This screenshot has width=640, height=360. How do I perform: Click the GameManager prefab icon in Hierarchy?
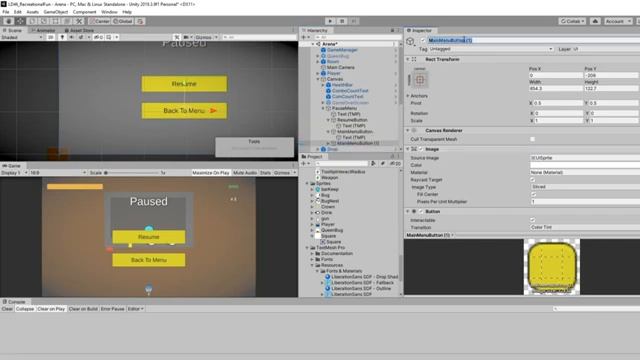[x=323, y=50]
